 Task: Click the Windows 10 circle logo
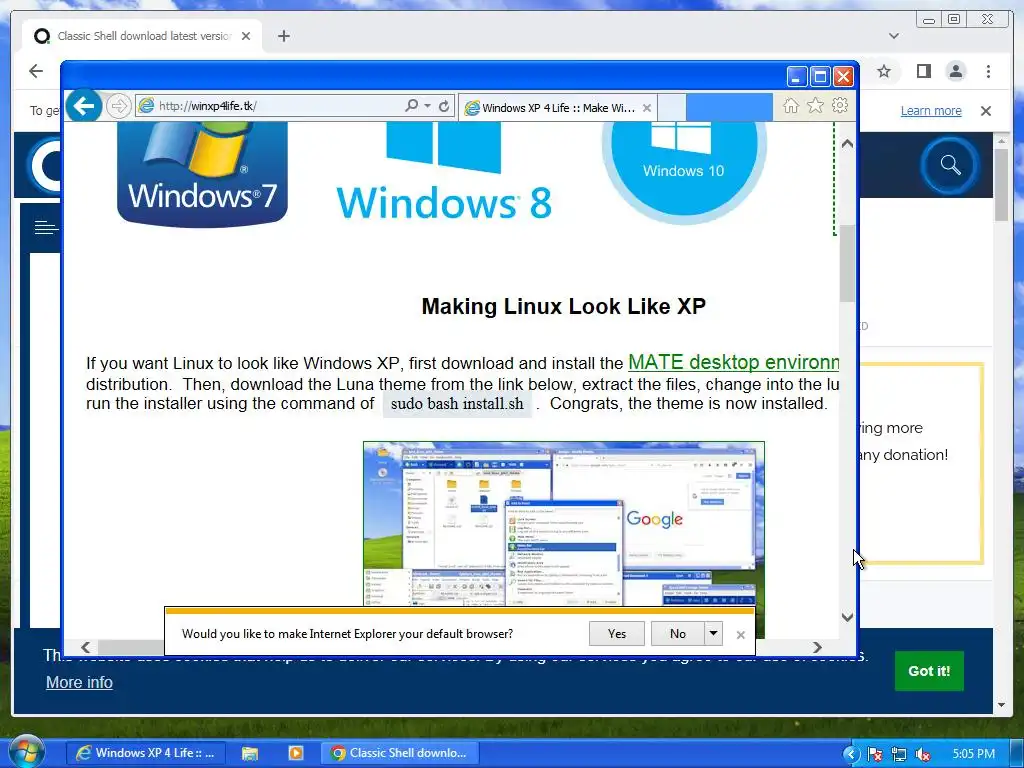click(x=683, y=171)
